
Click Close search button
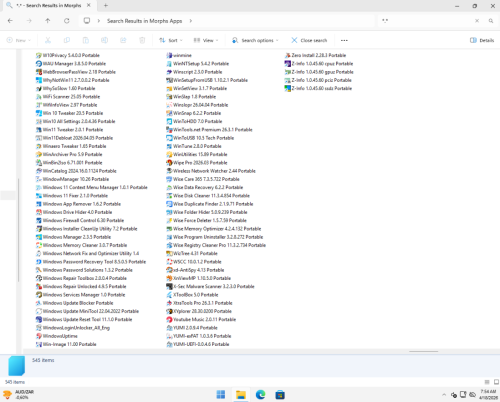pos(309,40)
